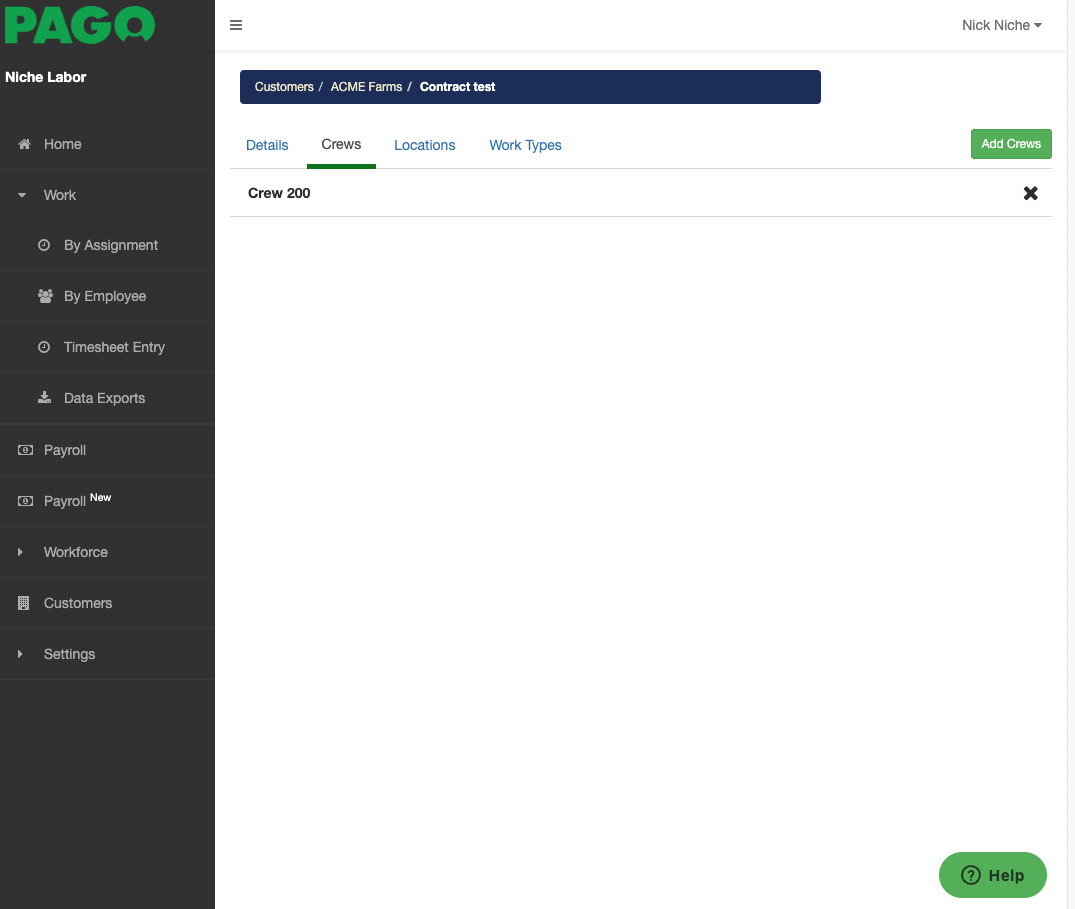
Task: Open ACME Farms from the breadcrumb
Action: 366,87
